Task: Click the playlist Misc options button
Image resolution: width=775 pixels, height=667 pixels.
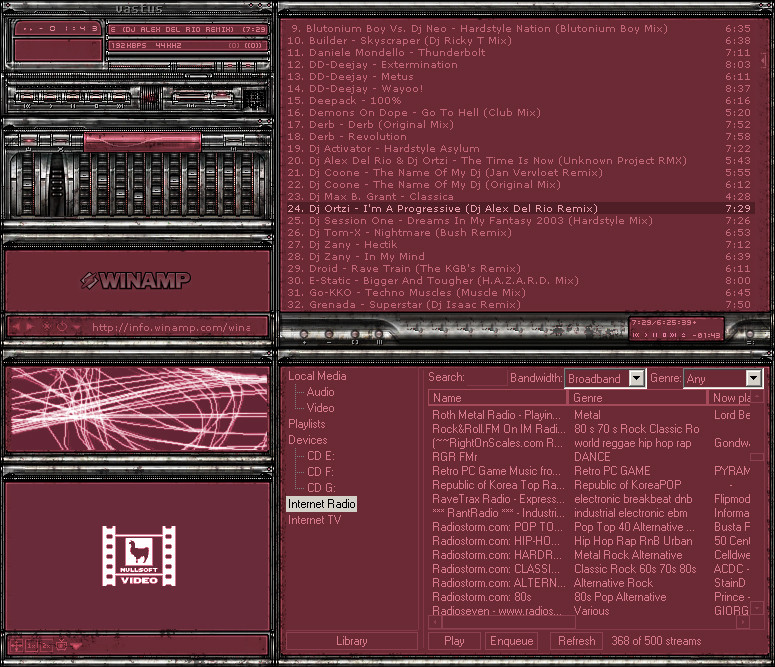Action: tap(379, 335)
